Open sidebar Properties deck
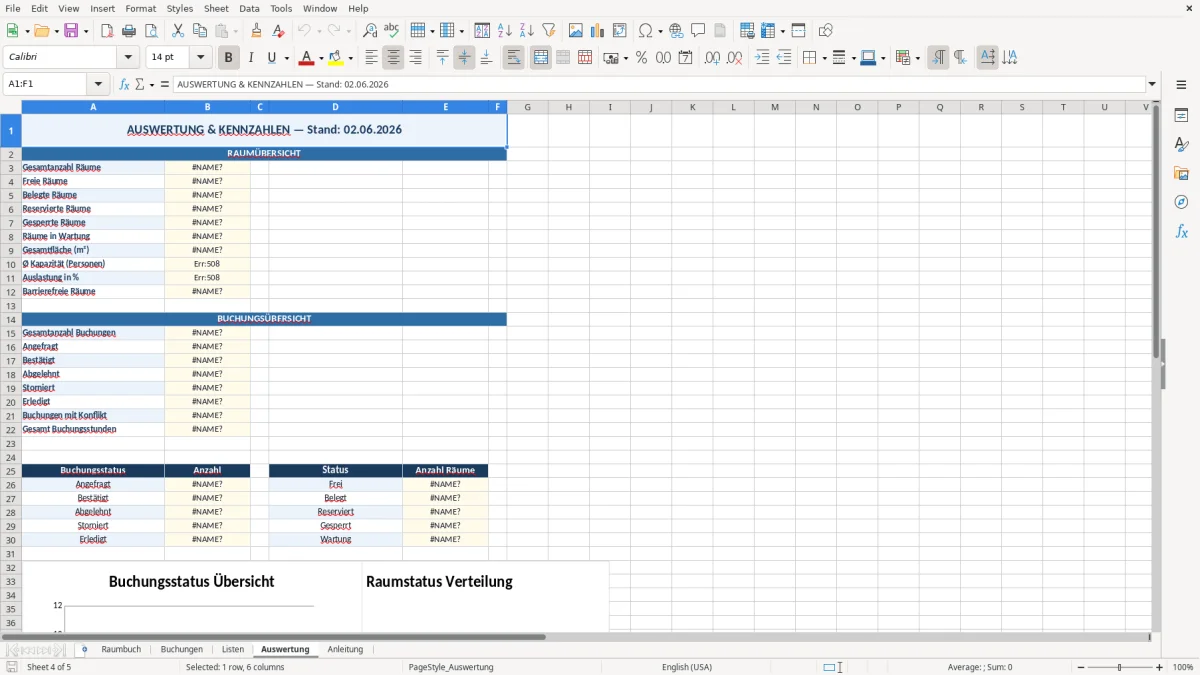 tap(1181, 116)
